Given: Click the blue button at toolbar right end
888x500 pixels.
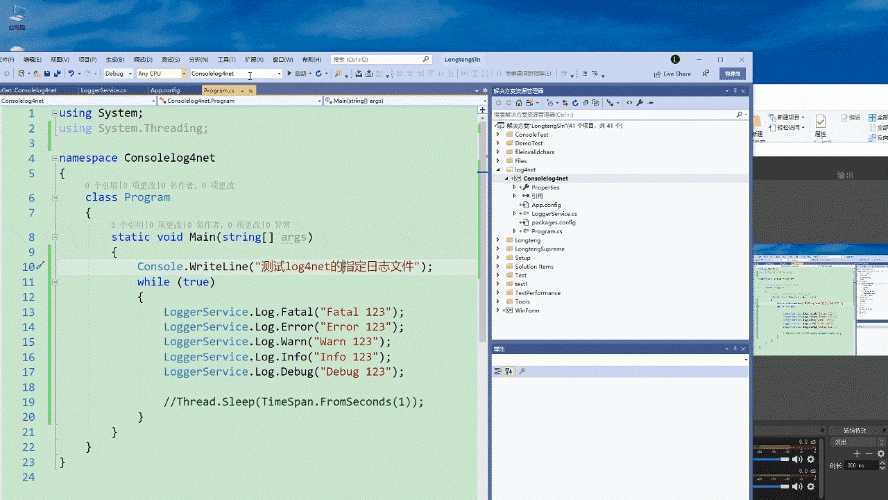Looking at the screenshot, I should [x=733, y=74].
